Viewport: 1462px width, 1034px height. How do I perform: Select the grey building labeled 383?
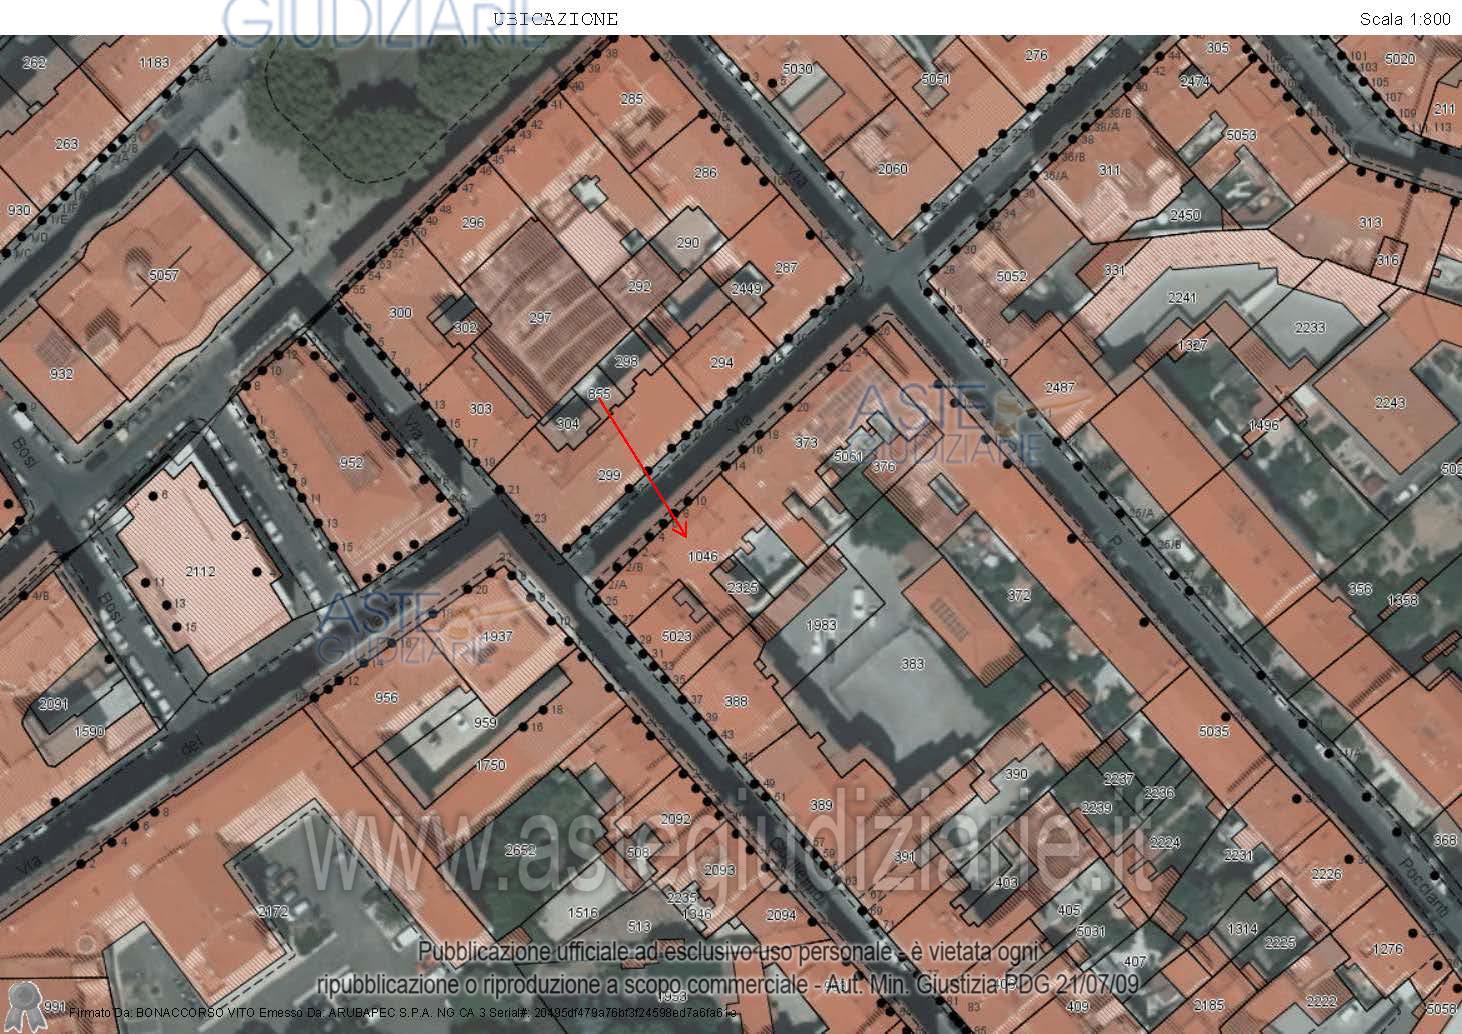pyautogui.click(x=912, y=663)
